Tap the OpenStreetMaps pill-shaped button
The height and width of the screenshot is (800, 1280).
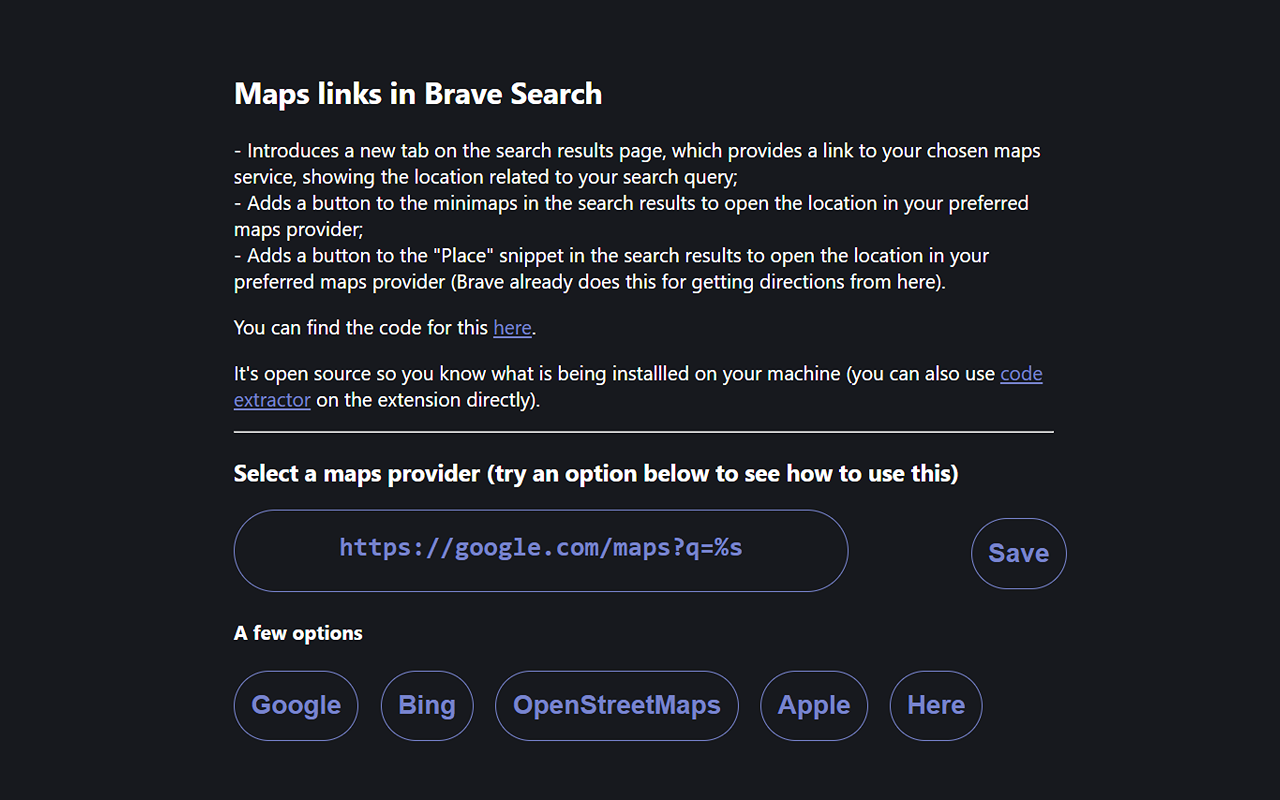tap(616, 705)
